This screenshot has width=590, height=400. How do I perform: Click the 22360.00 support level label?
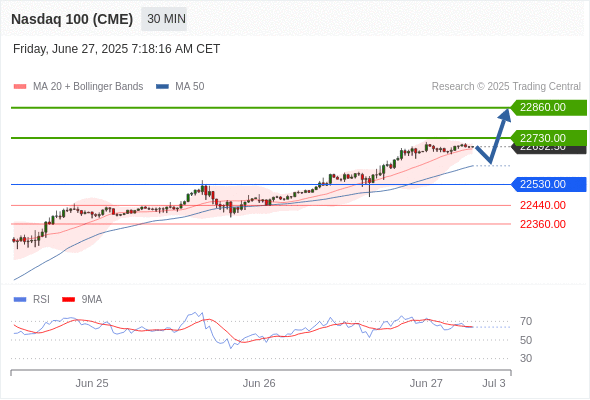pyautogui.click(x=543, y=224)
